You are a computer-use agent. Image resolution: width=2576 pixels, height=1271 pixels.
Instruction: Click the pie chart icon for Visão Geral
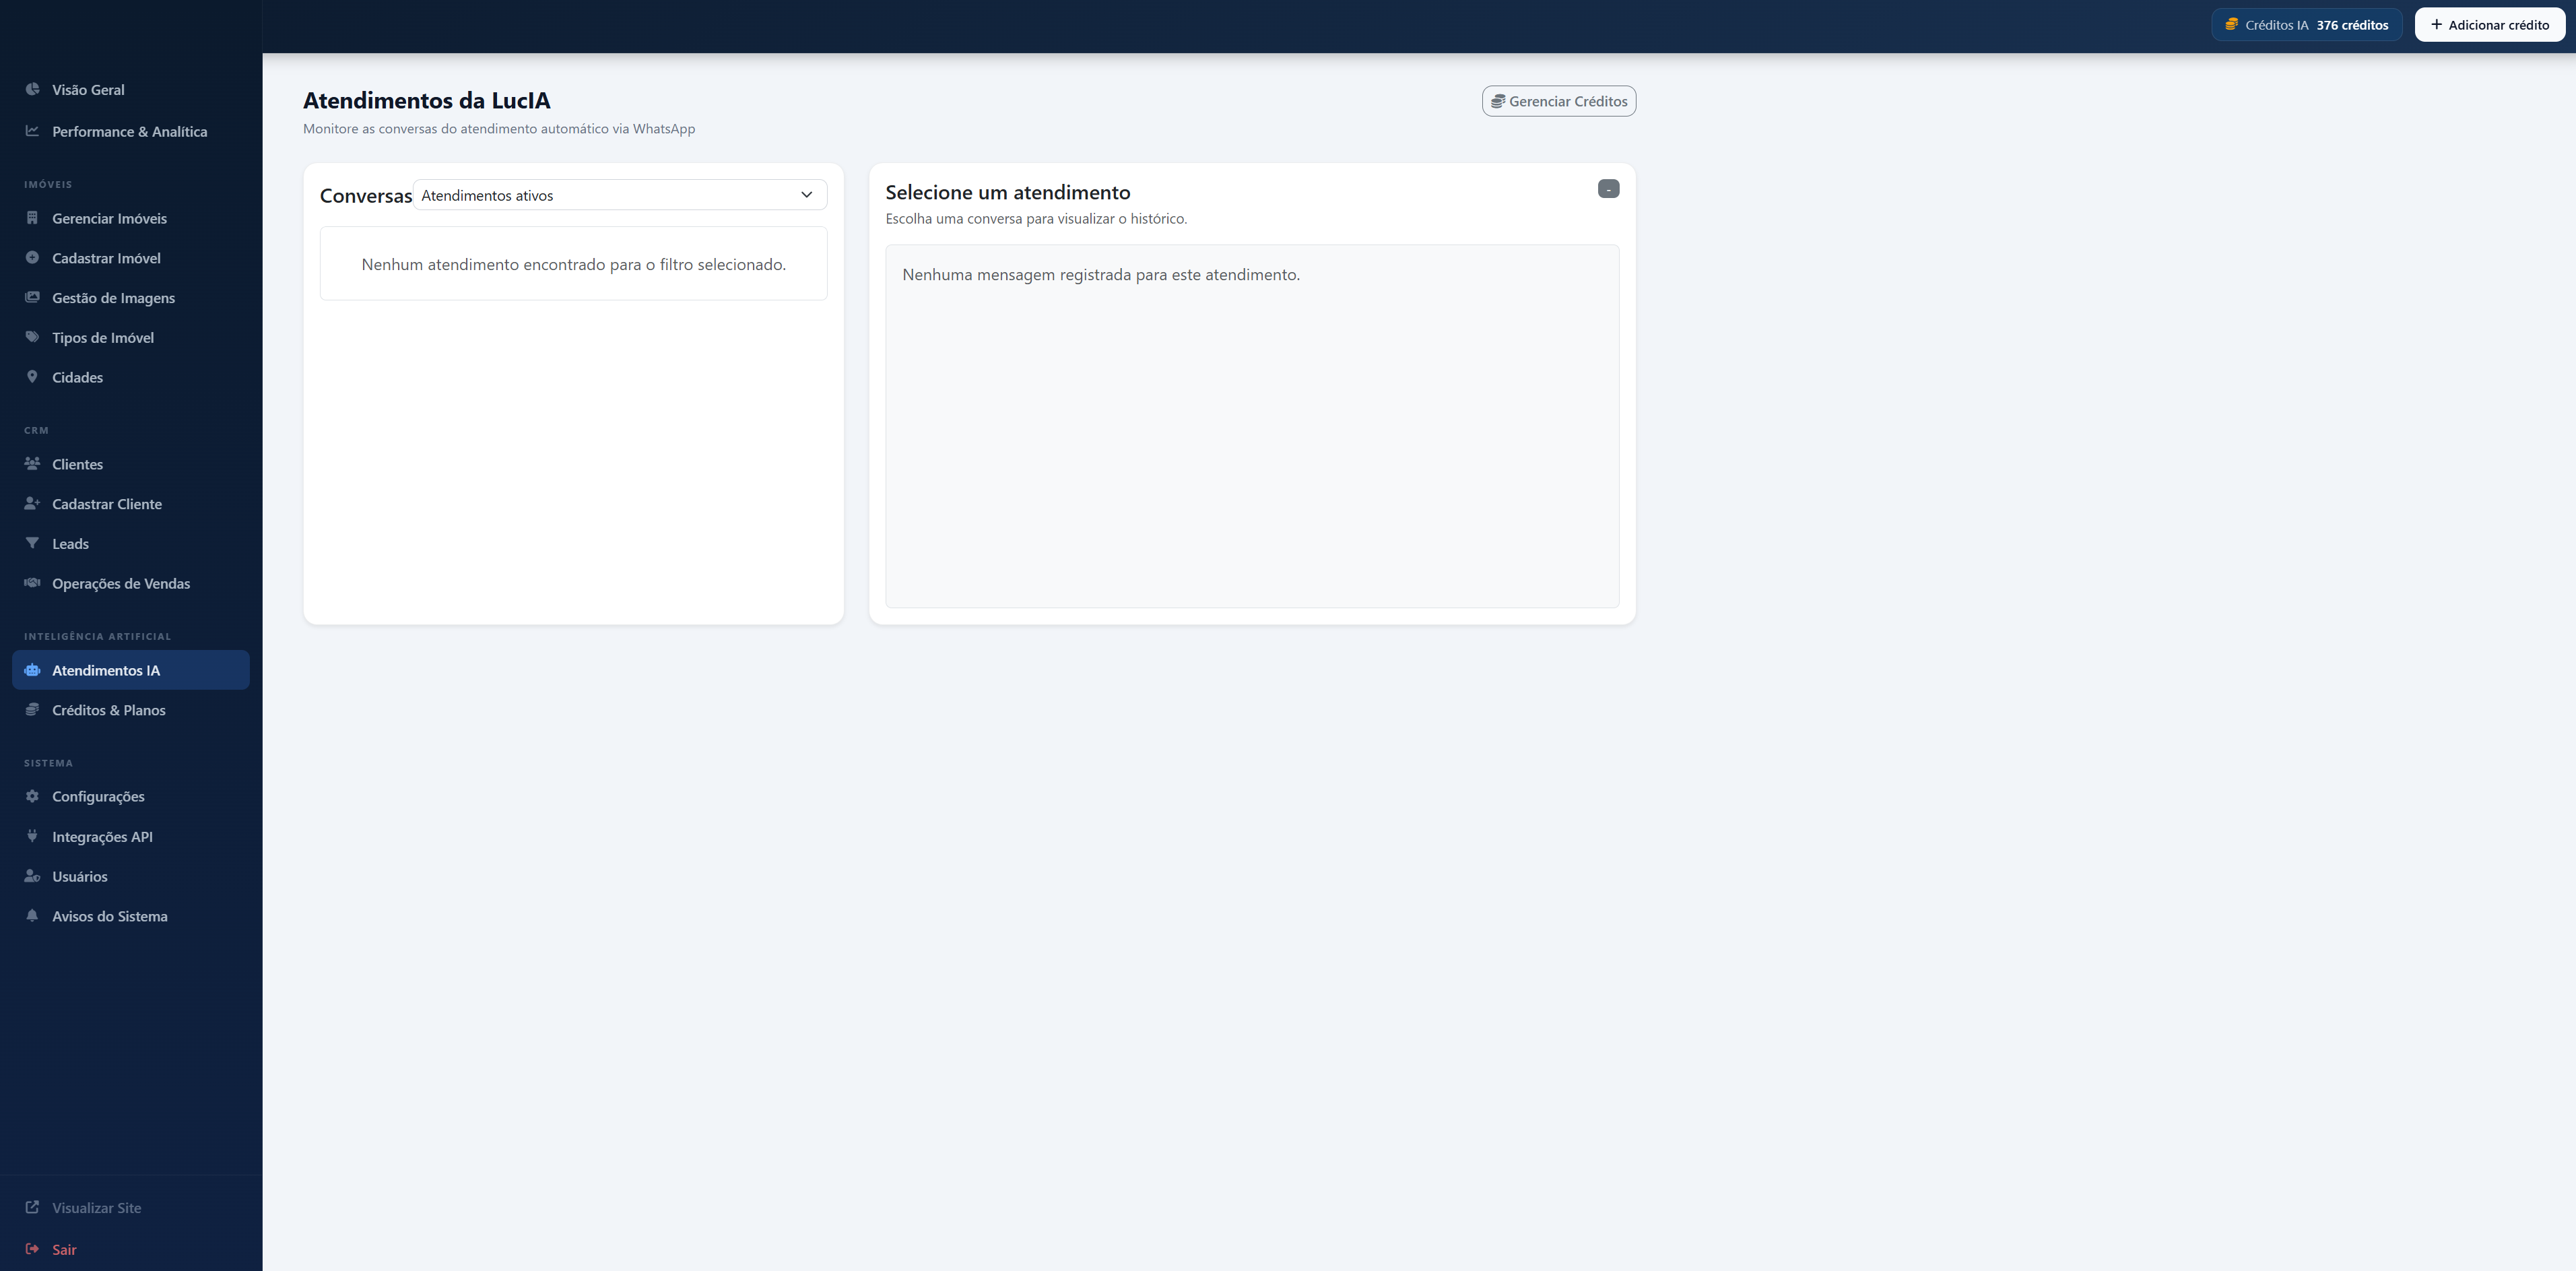[32, 89]
